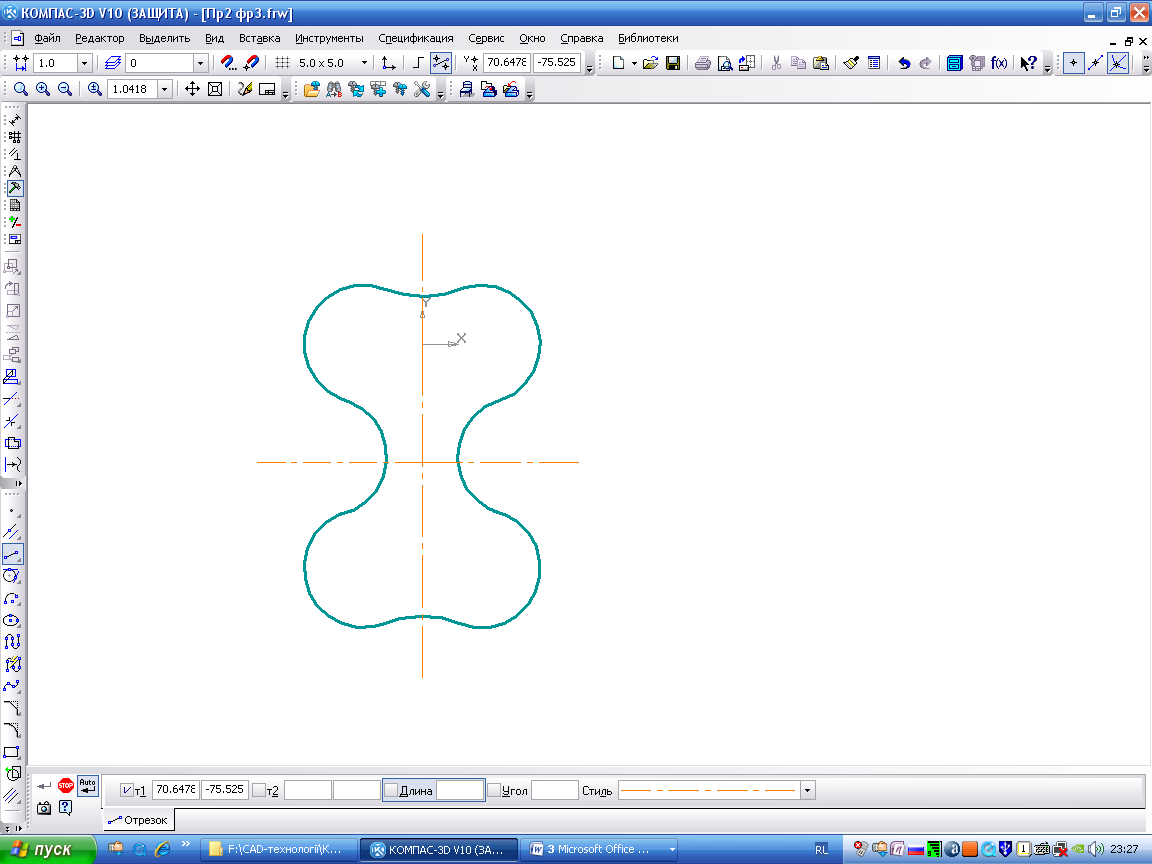This screenshot has width=1152, height=864.
Task: Click the Длина length input field
Action: [460, 791]
